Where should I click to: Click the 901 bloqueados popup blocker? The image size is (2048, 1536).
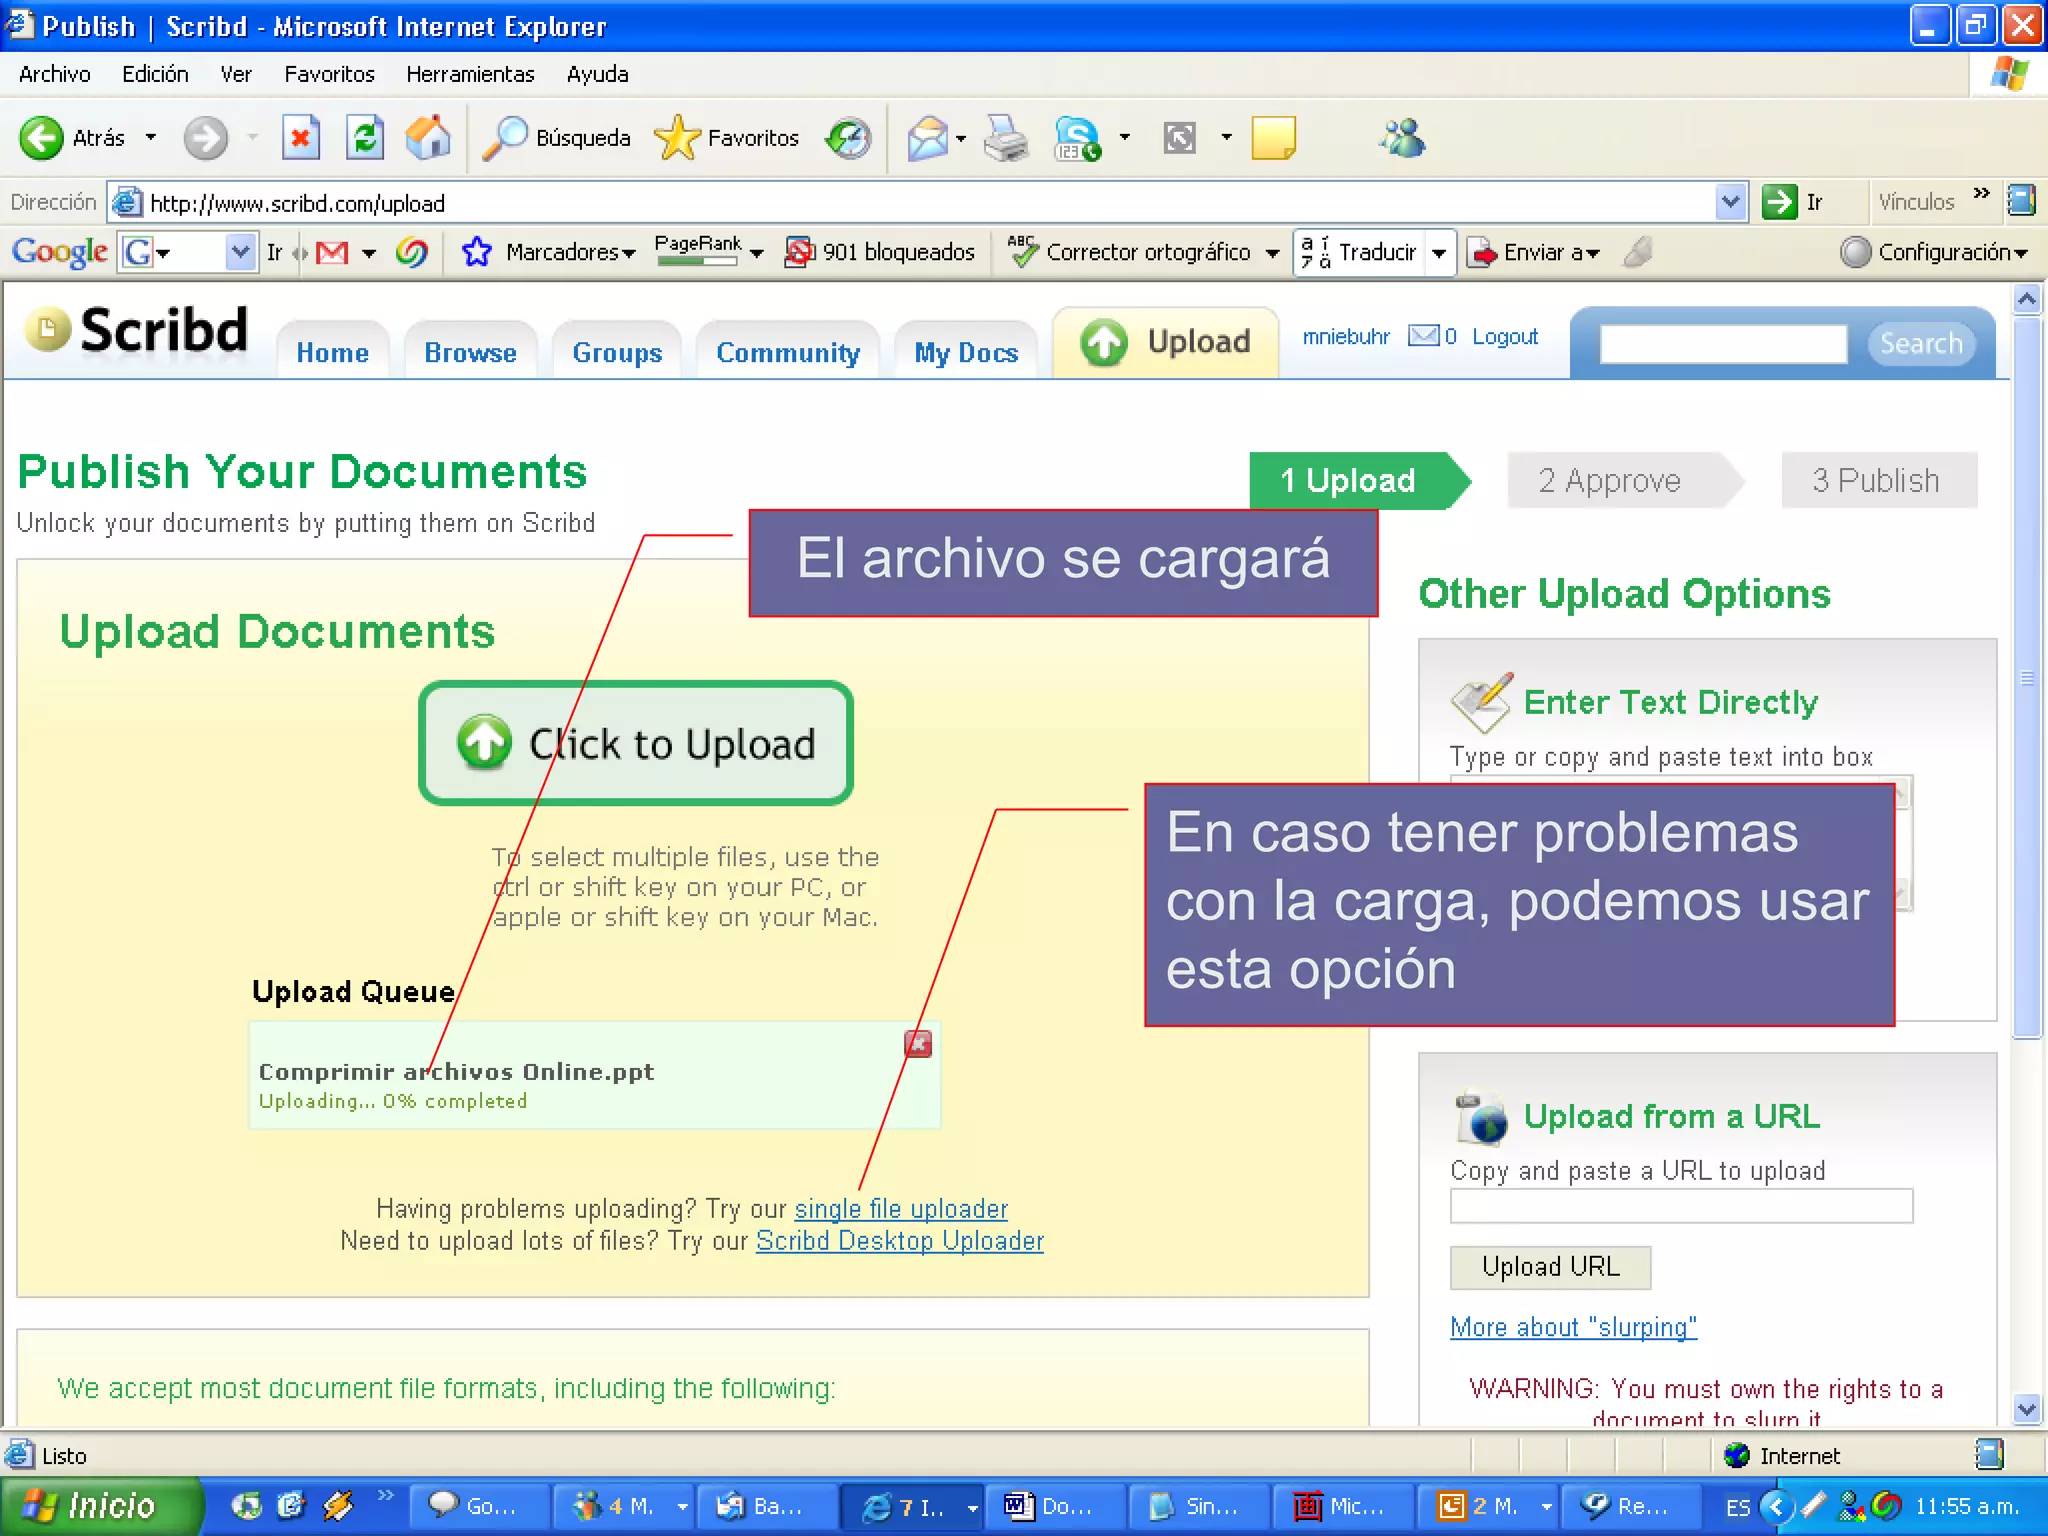(881, 252)
